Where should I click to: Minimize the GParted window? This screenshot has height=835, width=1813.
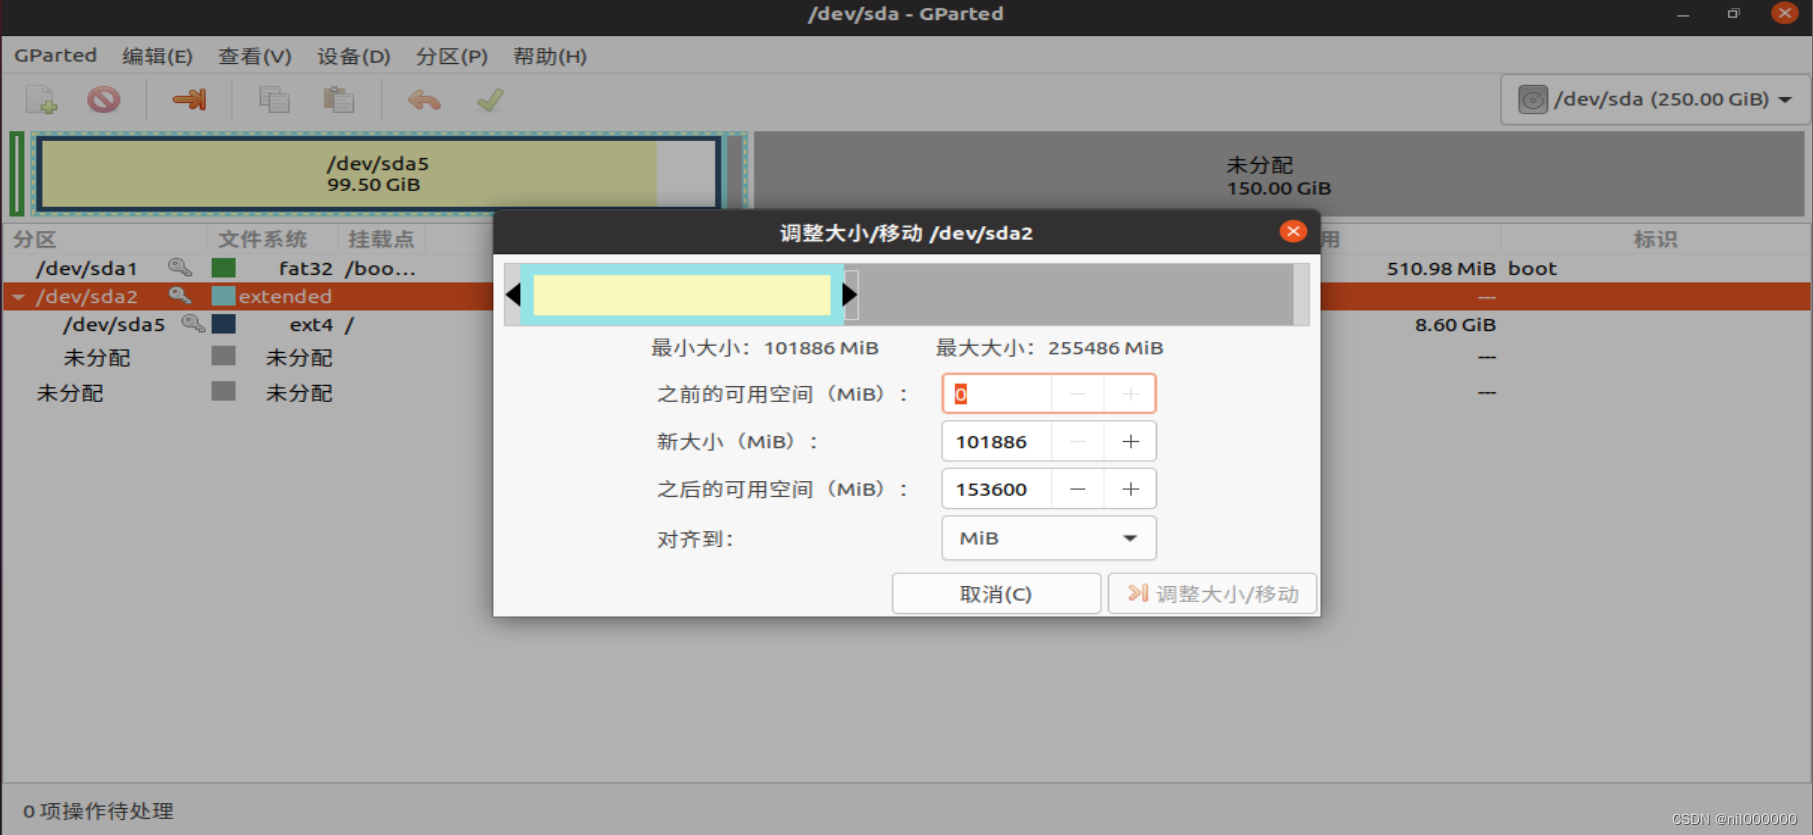(1683, 14)
